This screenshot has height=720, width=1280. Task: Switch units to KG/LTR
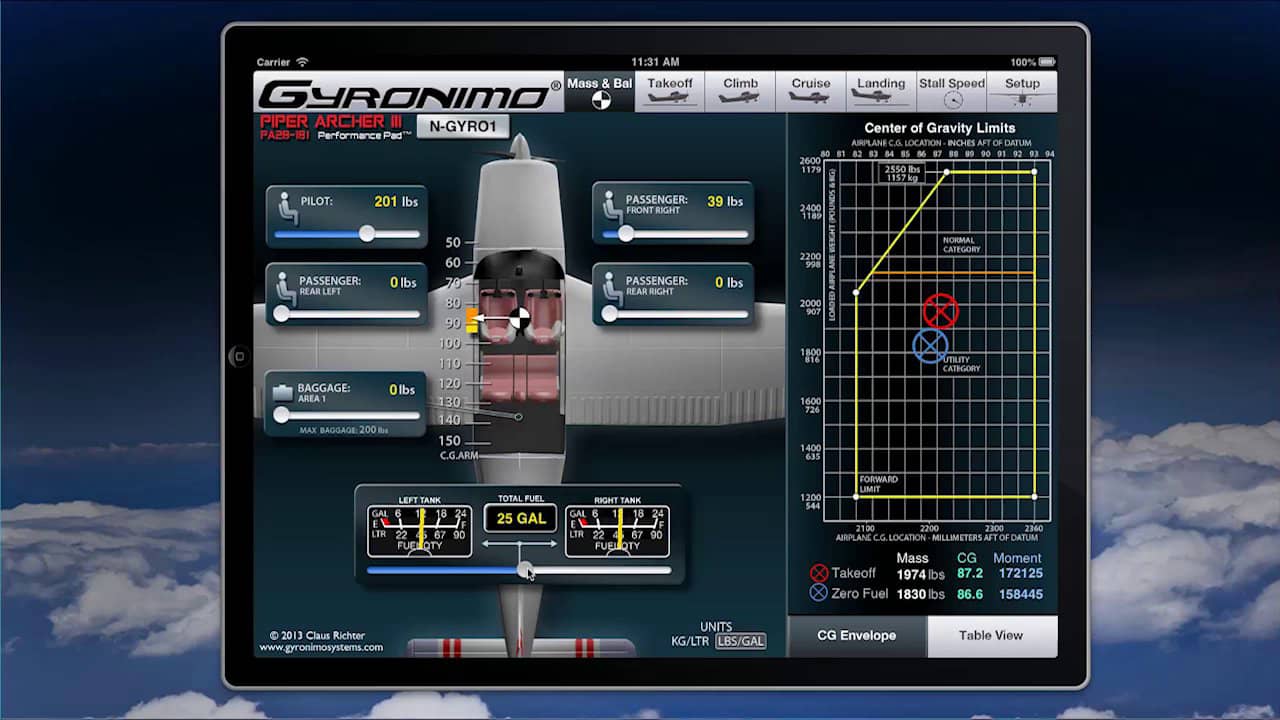691,642
